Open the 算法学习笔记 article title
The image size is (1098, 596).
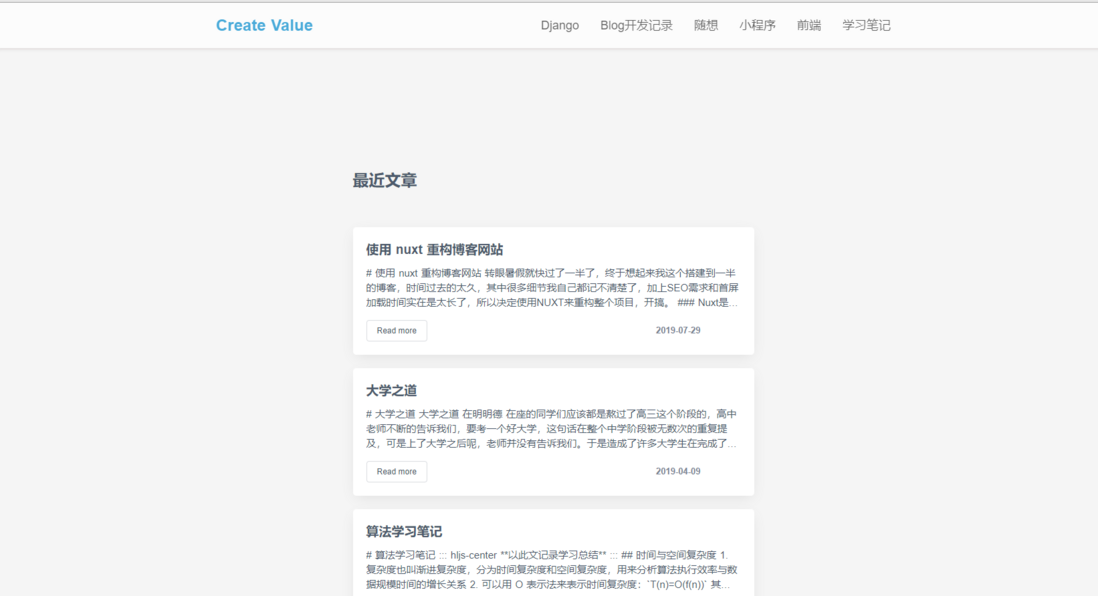click(x=404, y=532)
